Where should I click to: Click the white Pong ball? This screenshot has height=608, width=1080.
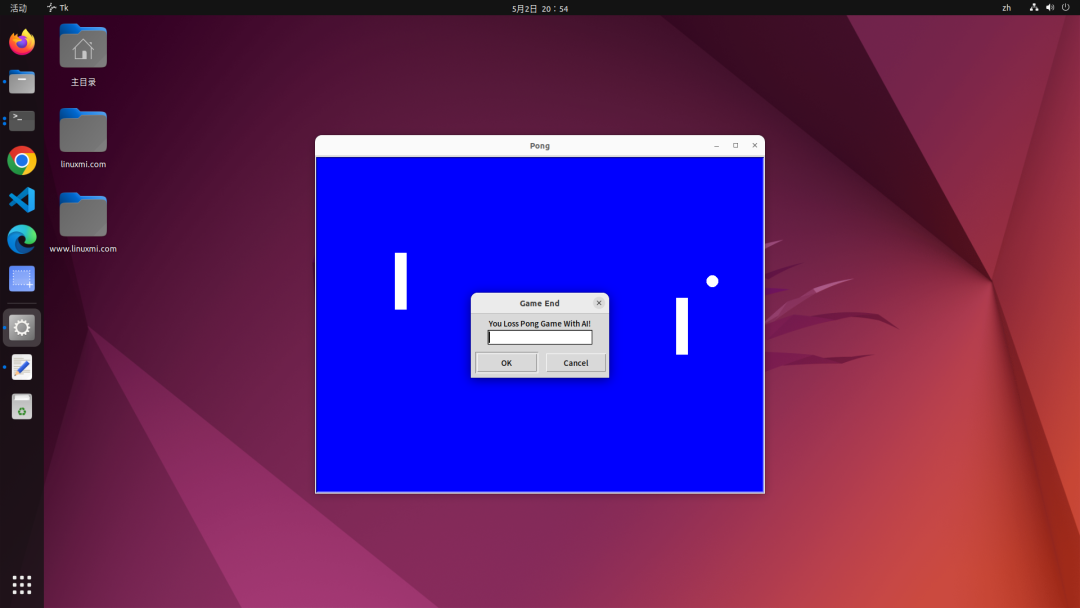[712, 281]
